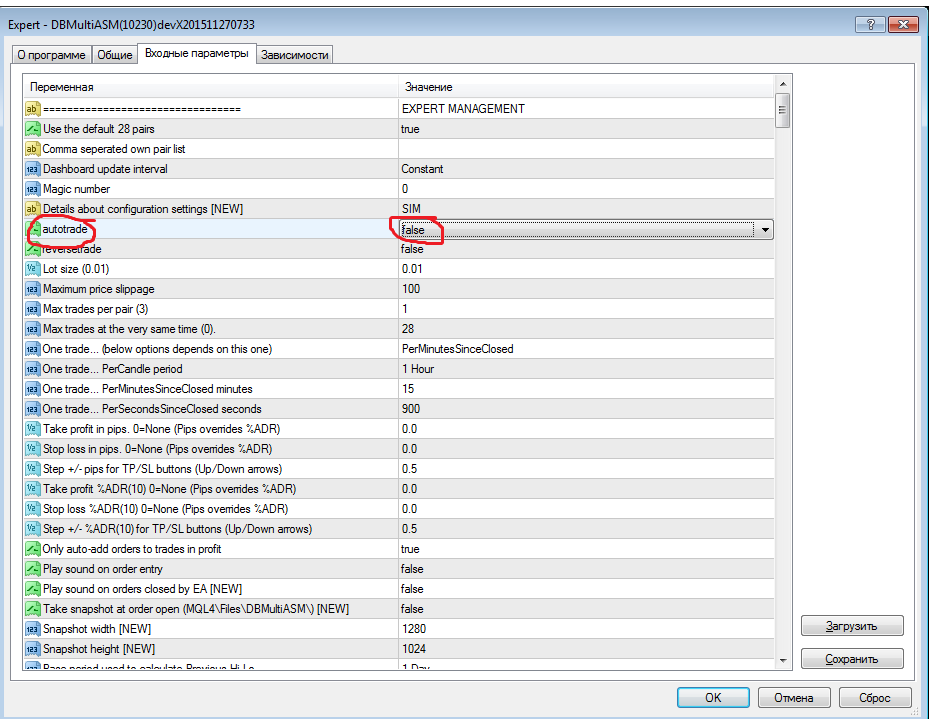Image resolution: width=933 pixels, height=719 pixels.
Task: Click the double icon of 'Stop loss in pips' row
Action: pyautogui.click(x=32, y=449)
